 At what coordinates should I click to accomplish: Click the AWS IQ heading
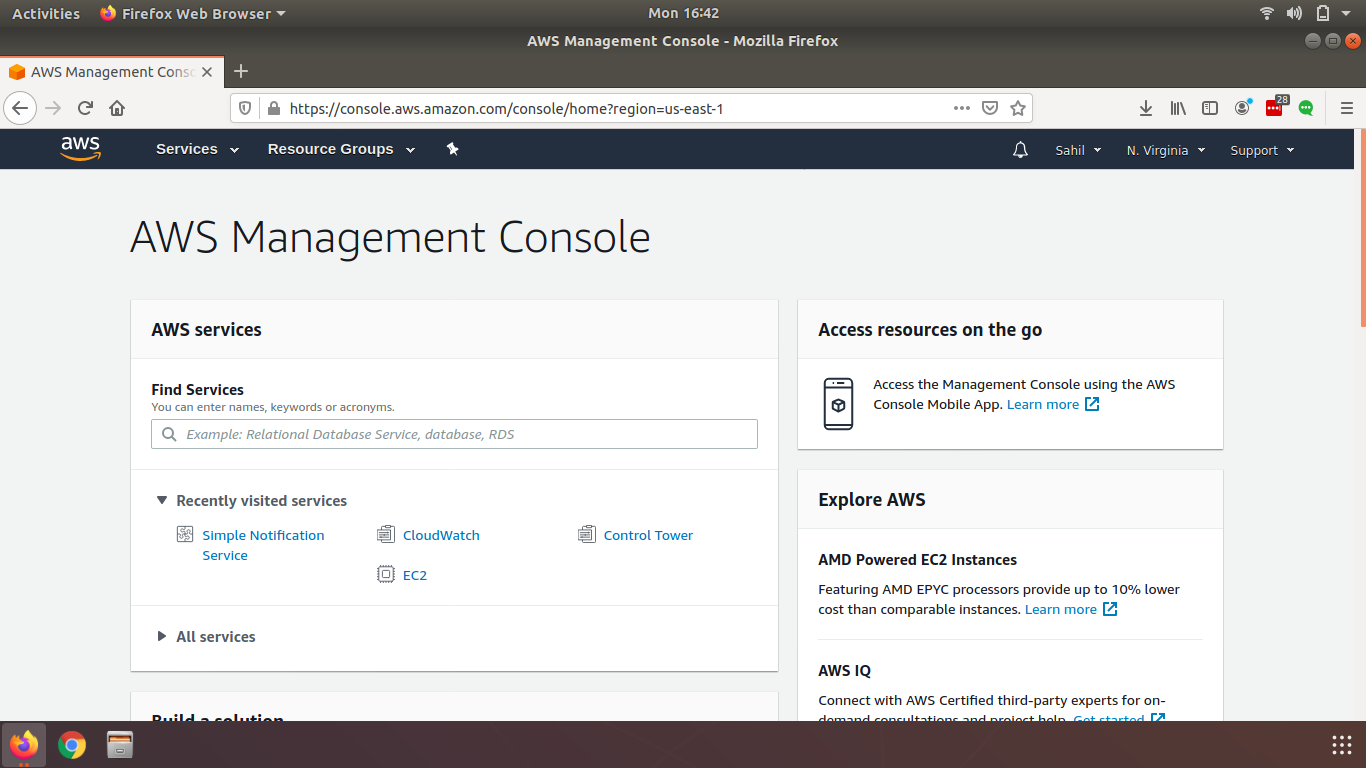[x=844, y=670]
